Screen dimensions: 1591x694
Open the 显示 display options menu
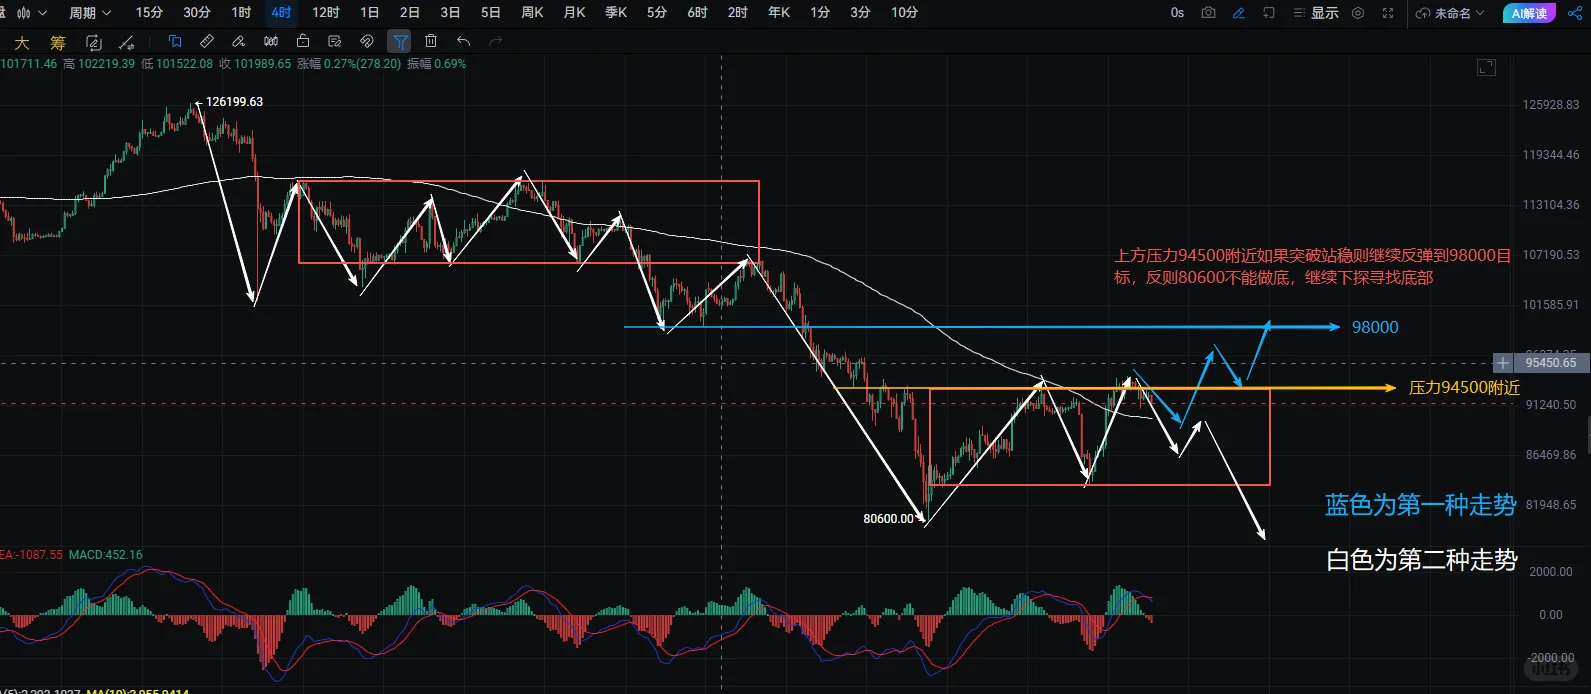click(1316, 13)
